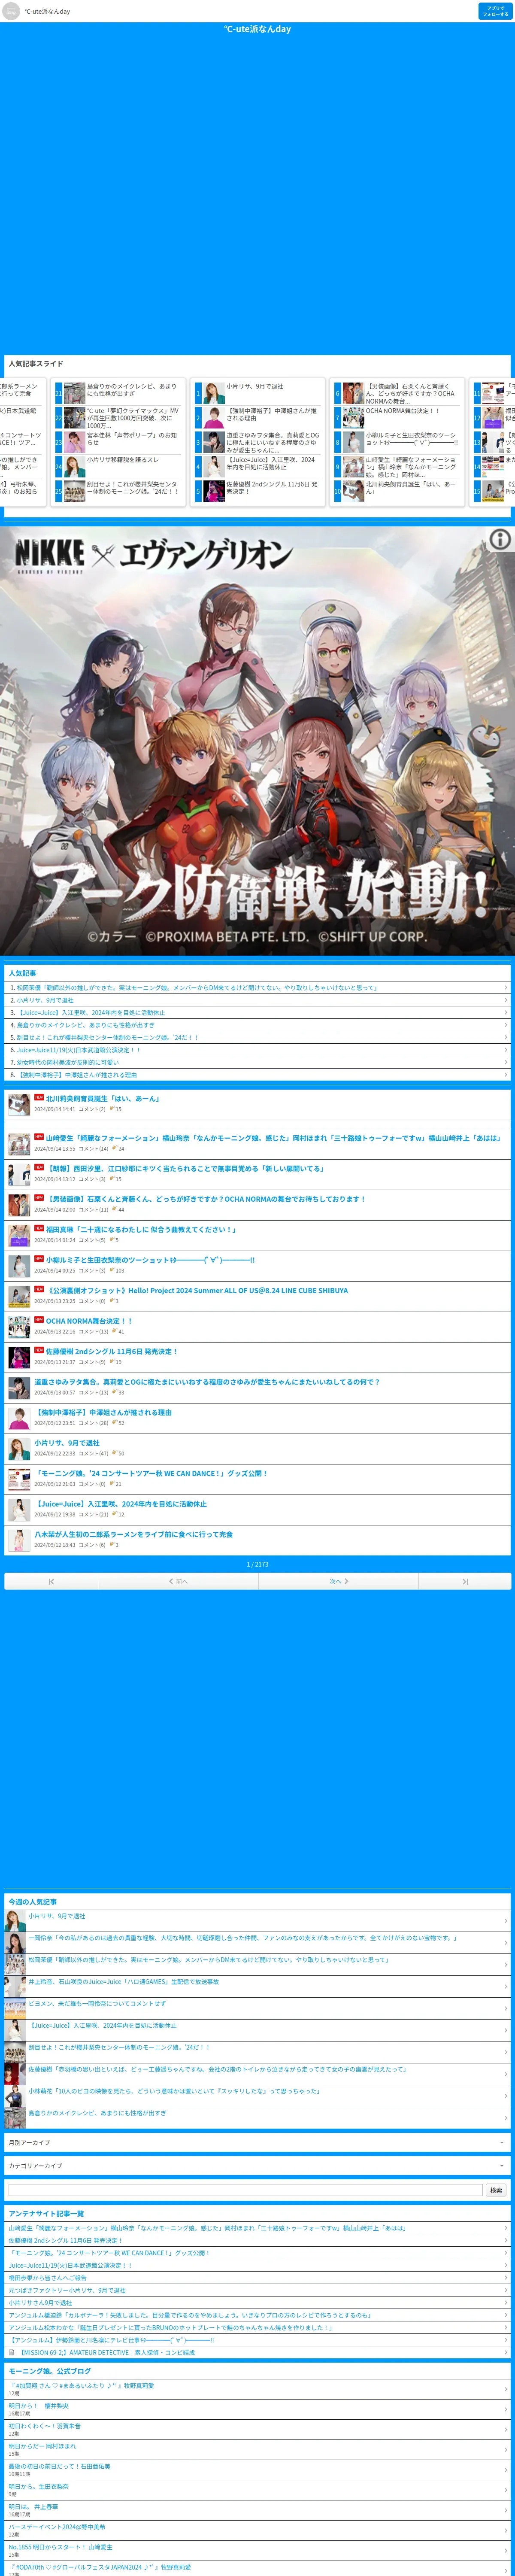Expand the 月別アーカイブ dropdown
Image resolution: width=515 pixels, height=2576 pixels.
pos(257,2143)
